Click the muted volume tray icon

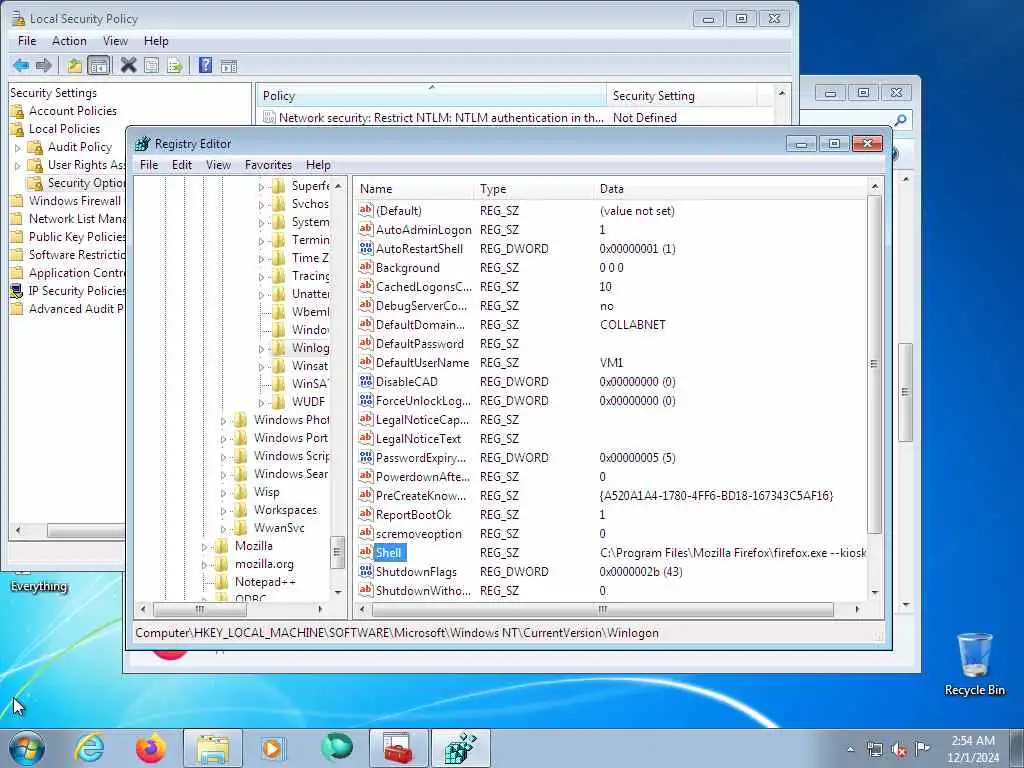click(899, 750)
